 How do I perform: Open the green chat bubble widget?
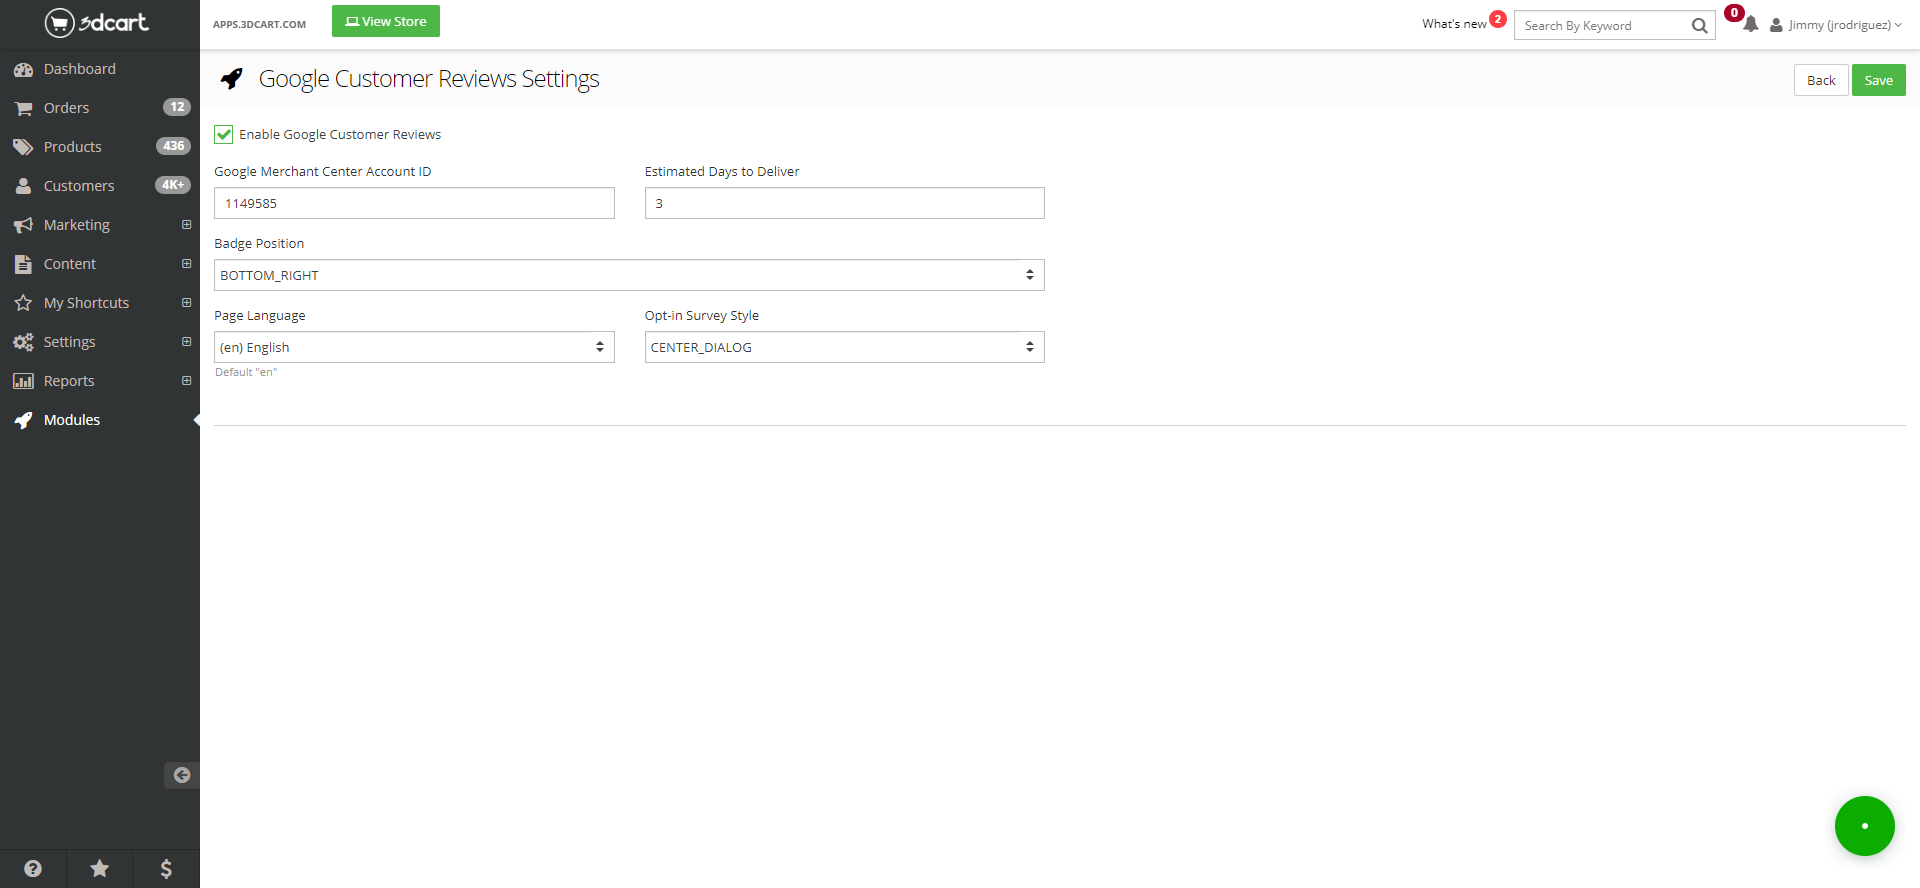pyautogui.click(x=1864, y=826)
